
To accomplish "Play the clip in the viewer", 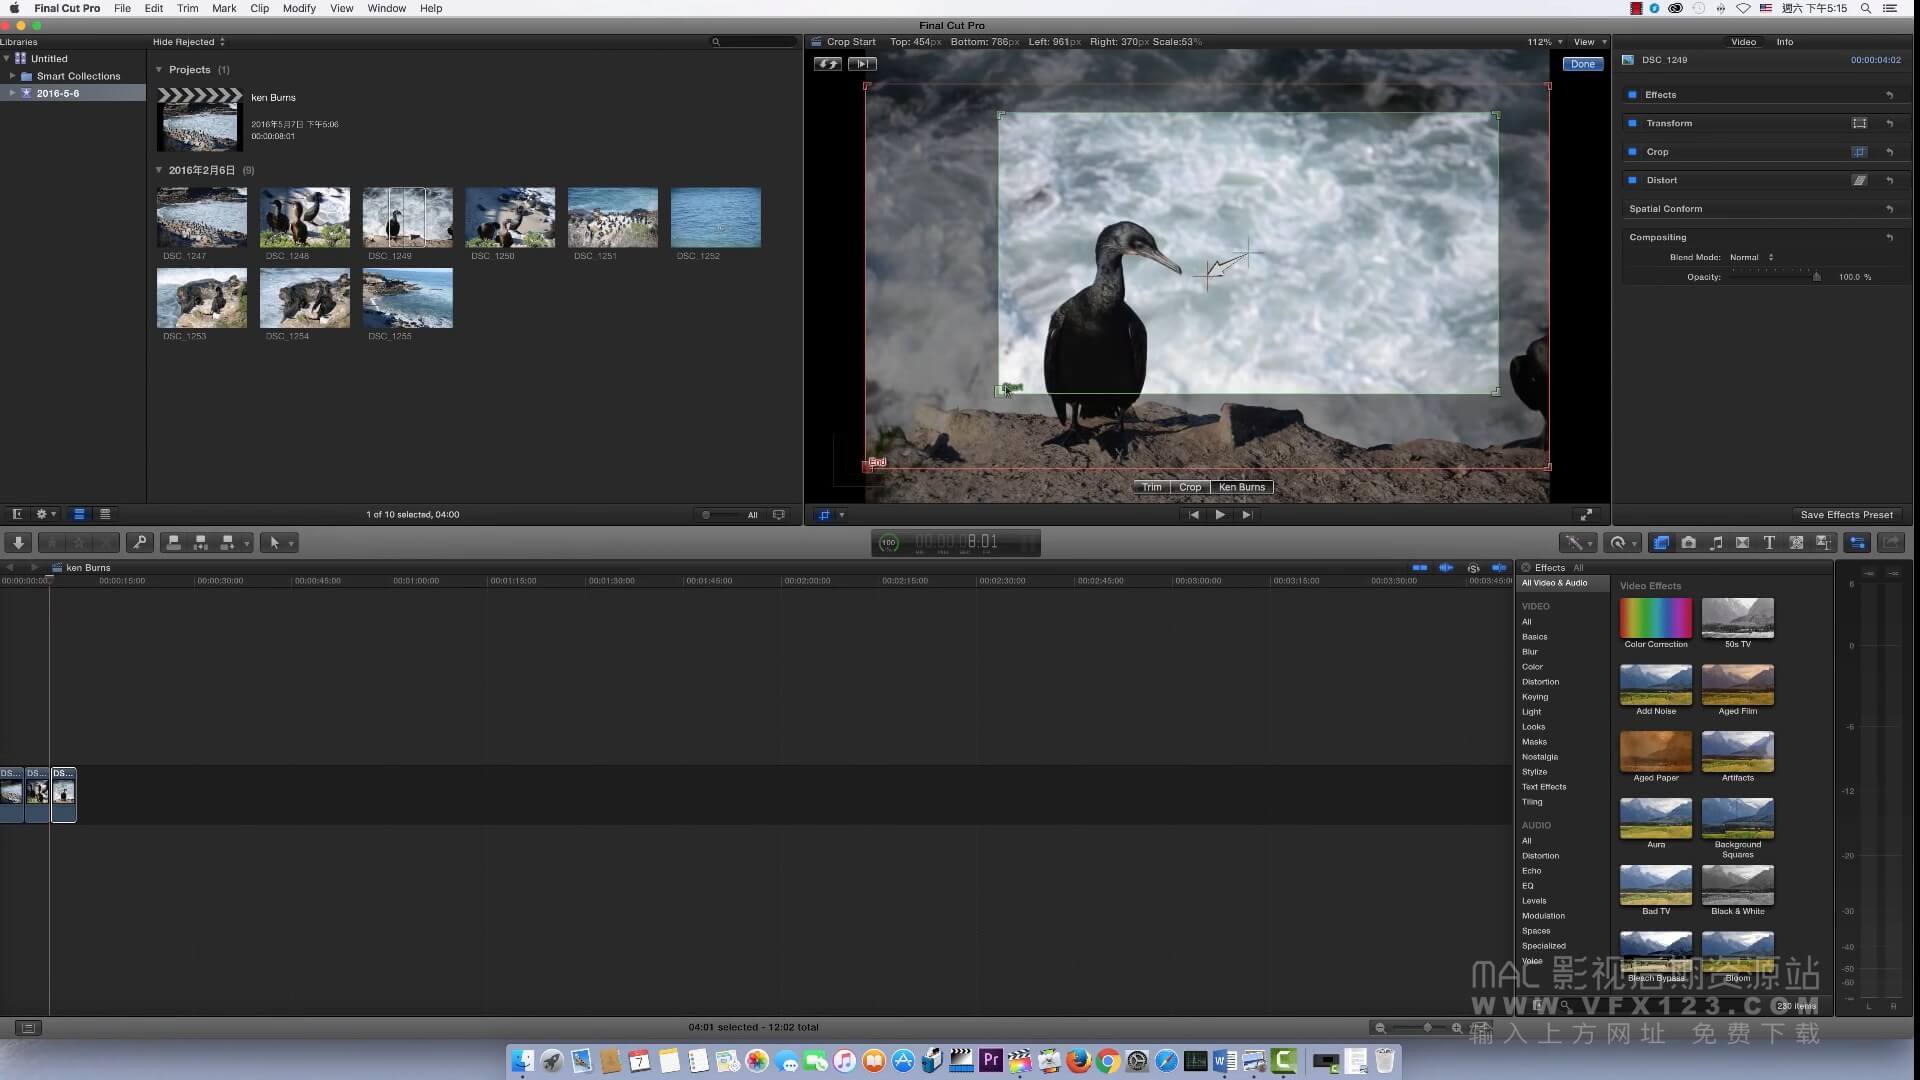I will 1220,515.
